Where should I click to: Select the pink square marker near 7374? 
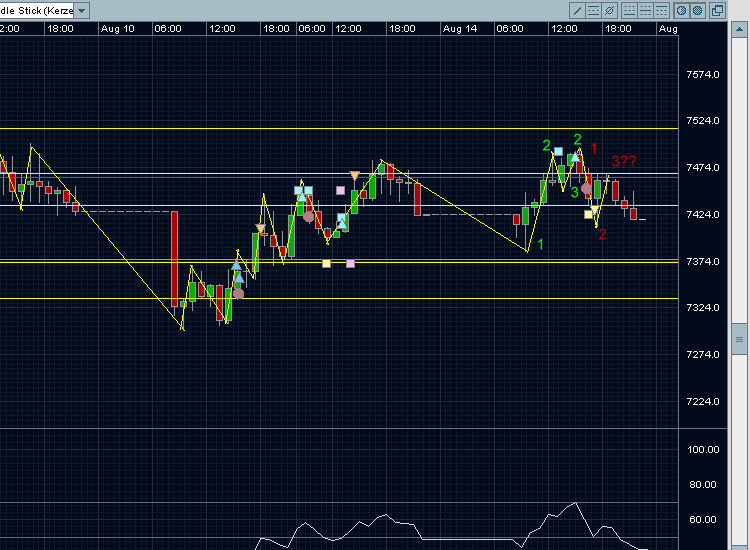[350, 264]
